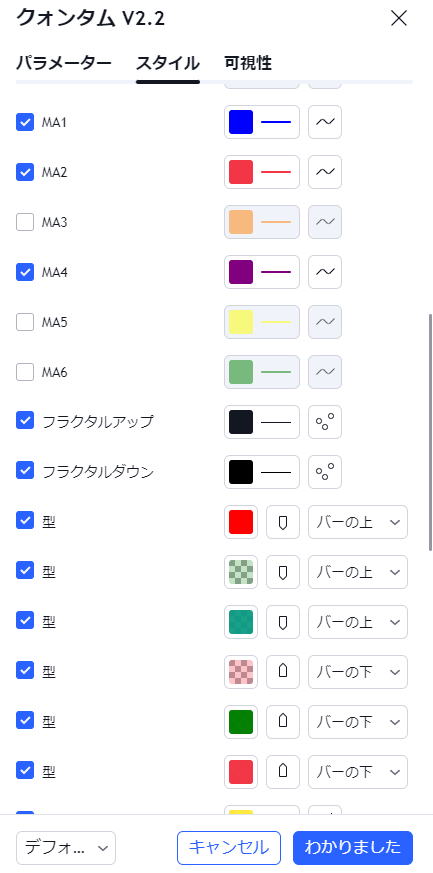433x873 pixels.
Task: Click label-down shape icon beside teal 型 swatch
Action: [283, 622]
